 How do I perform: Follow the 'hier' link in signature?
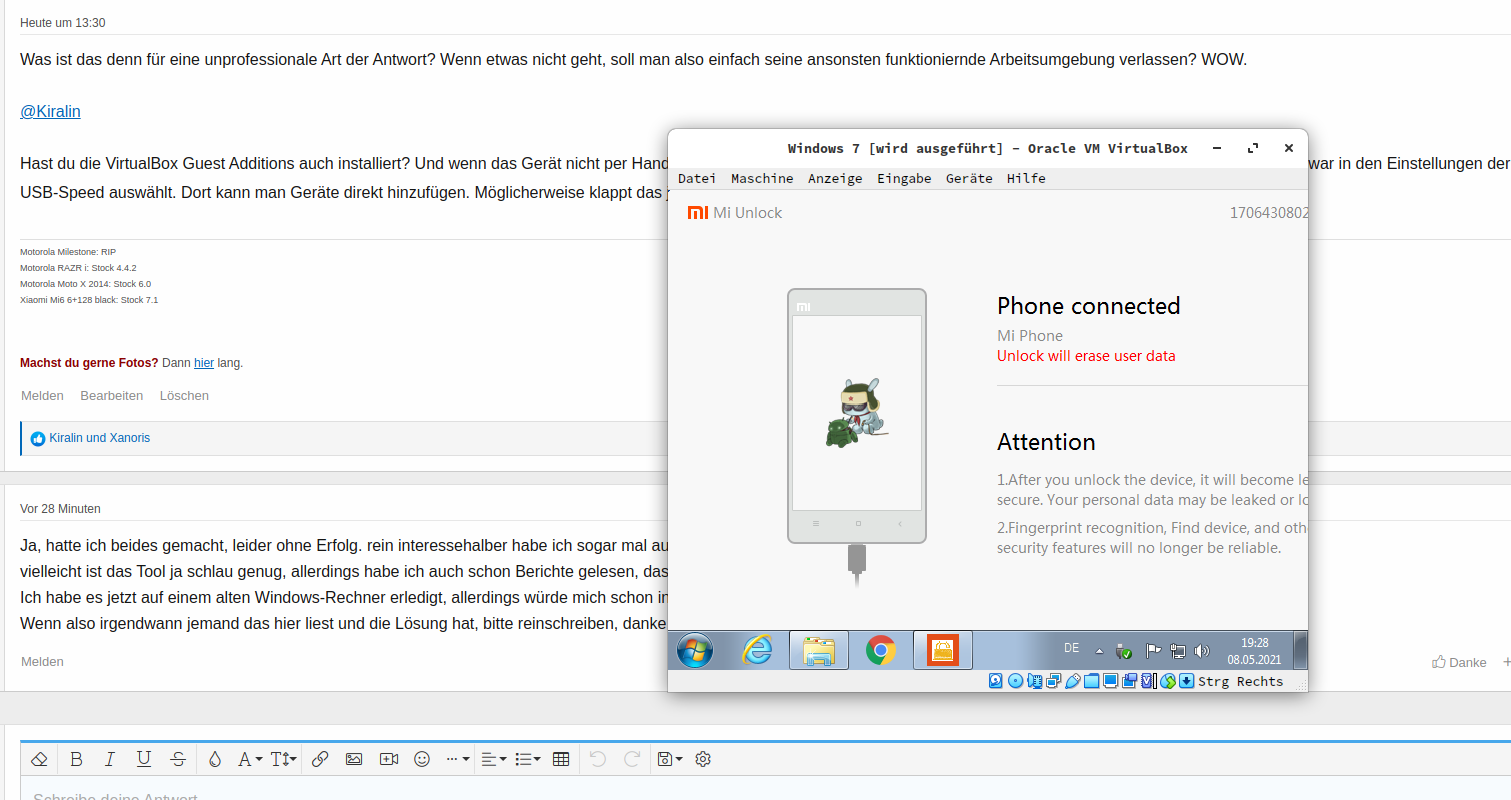point(204,363)
